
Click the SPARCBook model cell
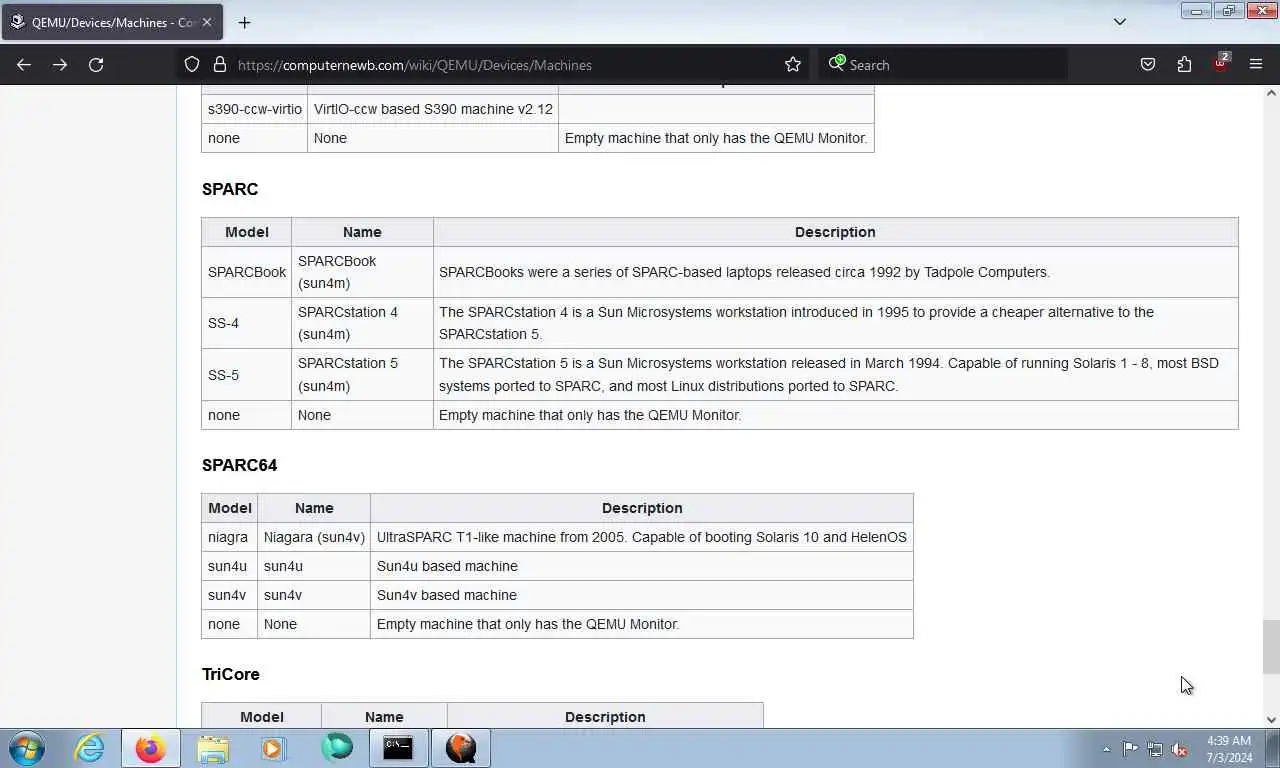[x=247, y=272]
